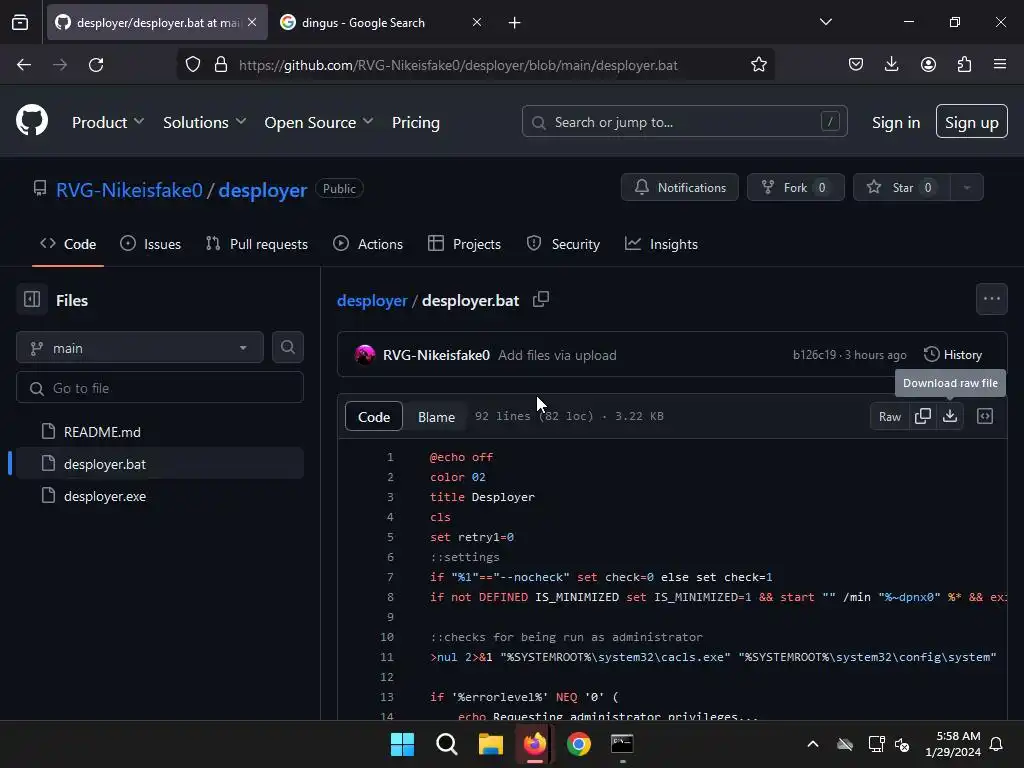1024x768 pixels.
Task: Open the Security tab
Action: click(563, 244)
